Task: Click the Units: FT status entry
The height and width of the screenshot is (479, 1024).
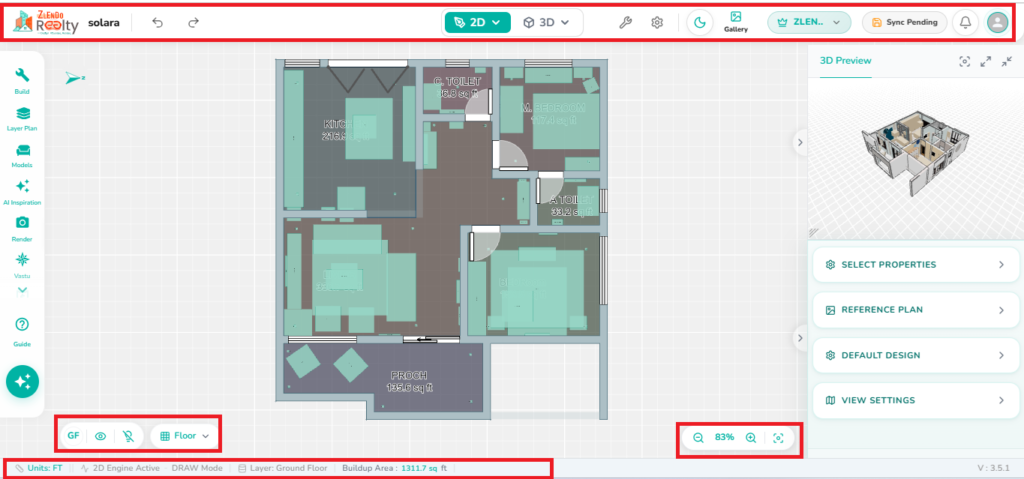Action: (39, 468)
